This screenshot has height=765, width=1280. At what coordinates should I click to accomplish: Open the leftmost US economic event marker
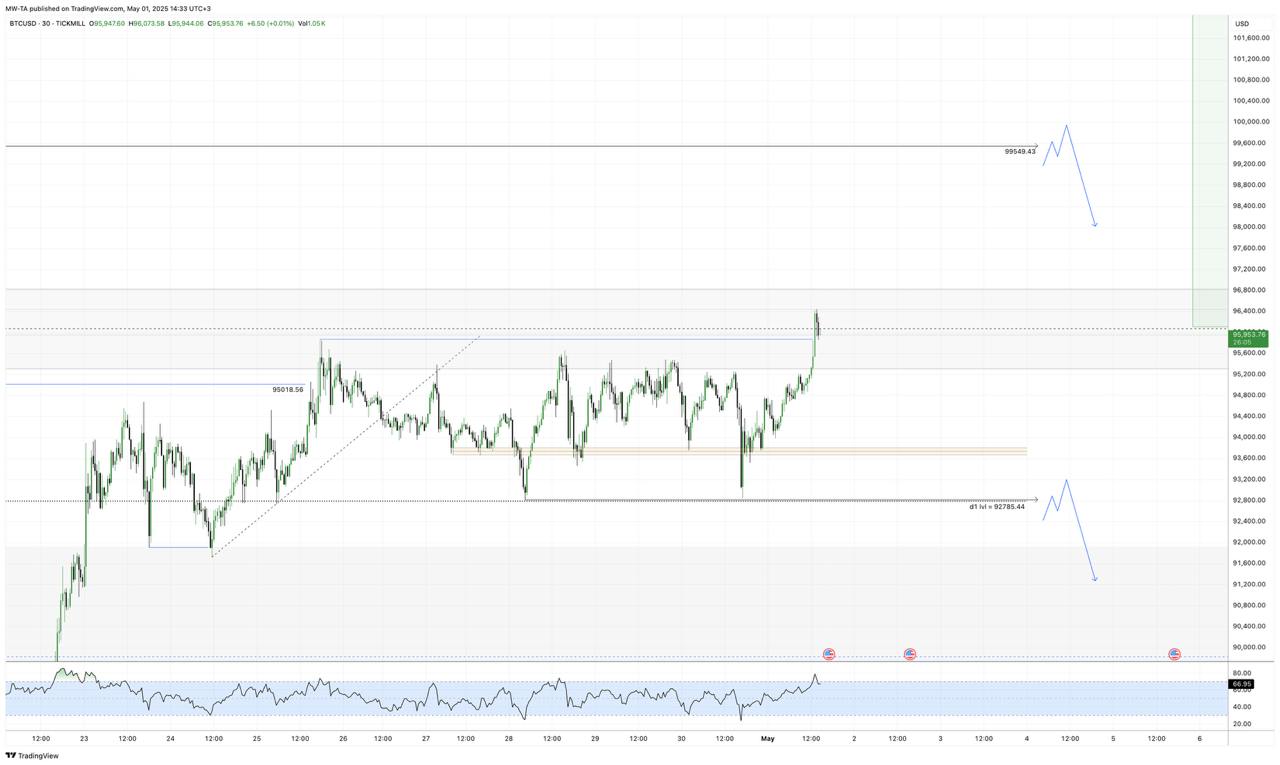829,654
